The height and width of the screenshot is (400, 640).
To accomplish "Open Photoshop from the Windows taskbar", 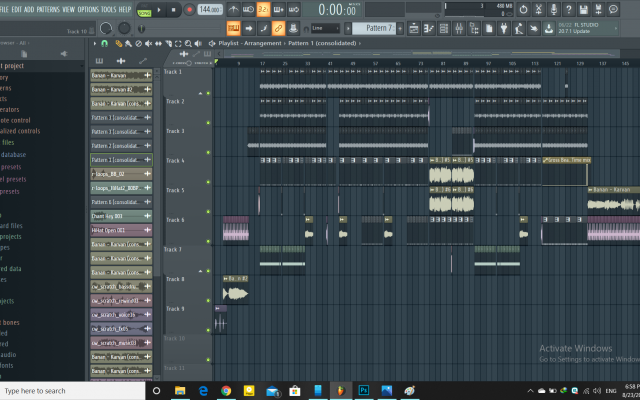I will [363, 391].
